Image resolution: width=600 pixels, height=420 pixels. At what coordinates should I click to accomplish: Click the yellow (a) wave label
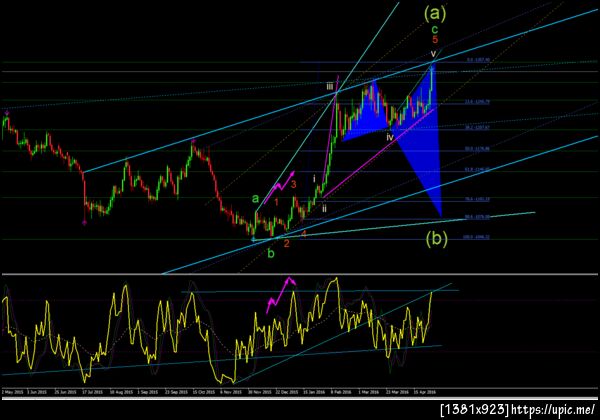coord(435,13)
